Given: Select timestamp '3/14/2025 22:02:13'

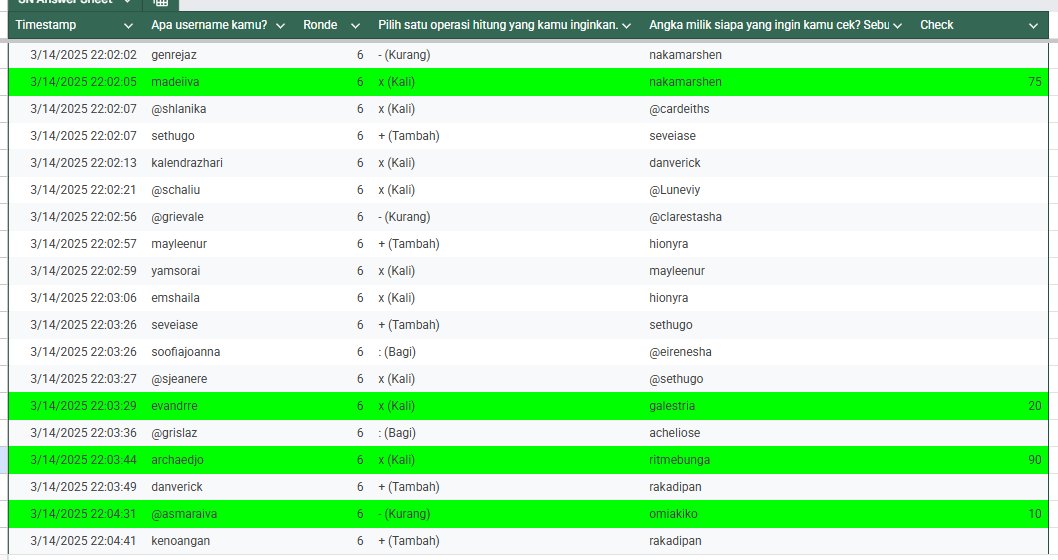Looking at the screenshot, I should tap(83, 163).
